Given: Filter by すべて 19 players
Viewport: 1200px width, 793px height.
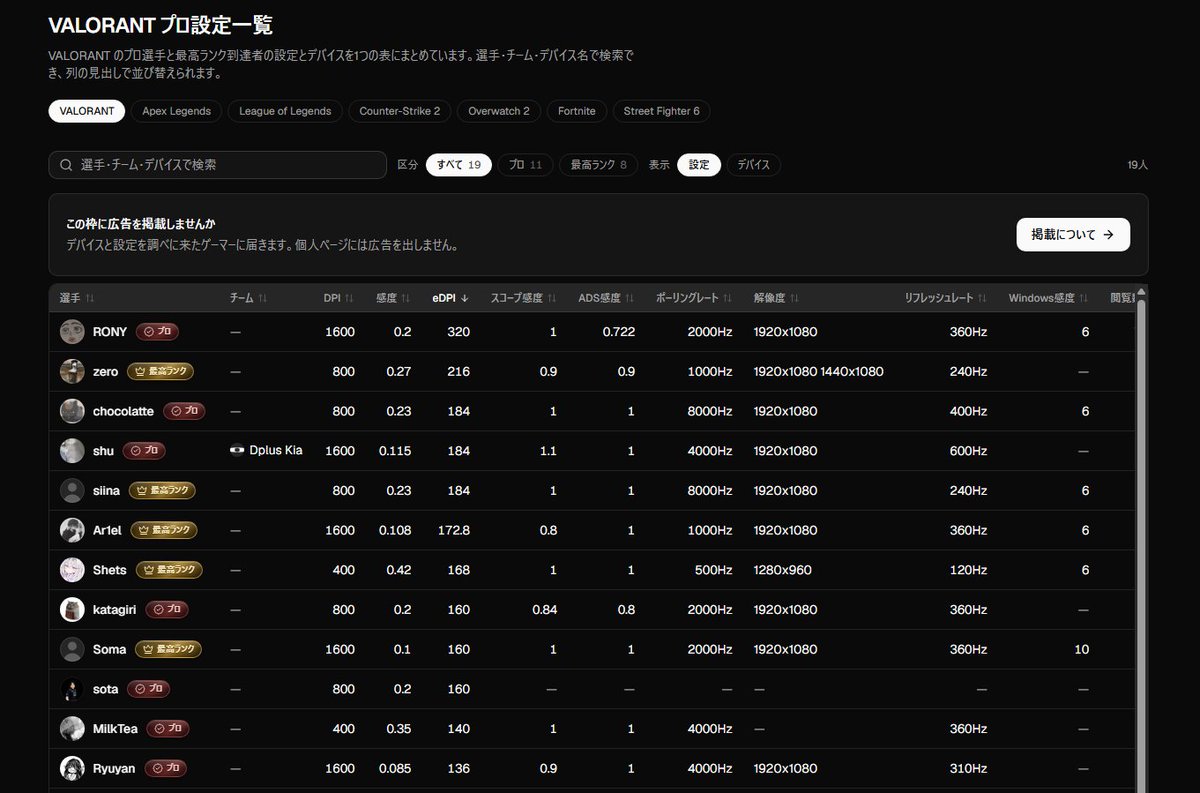Looking at the screenshot, I should point(459,165).
